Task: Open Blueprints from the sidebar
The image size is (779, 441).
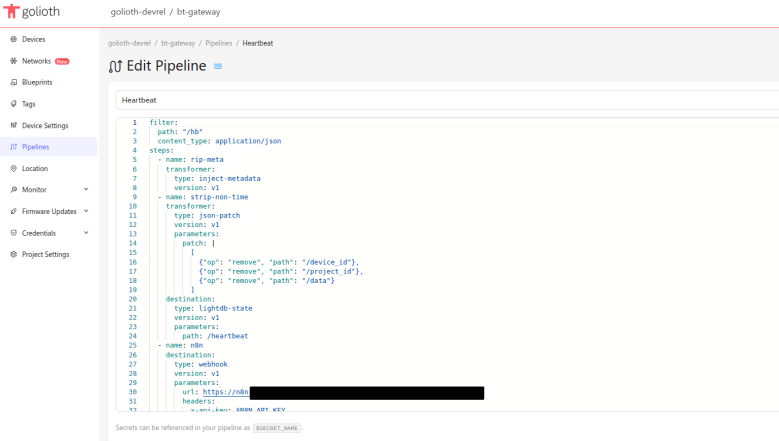Action: [x=37, y=82]
